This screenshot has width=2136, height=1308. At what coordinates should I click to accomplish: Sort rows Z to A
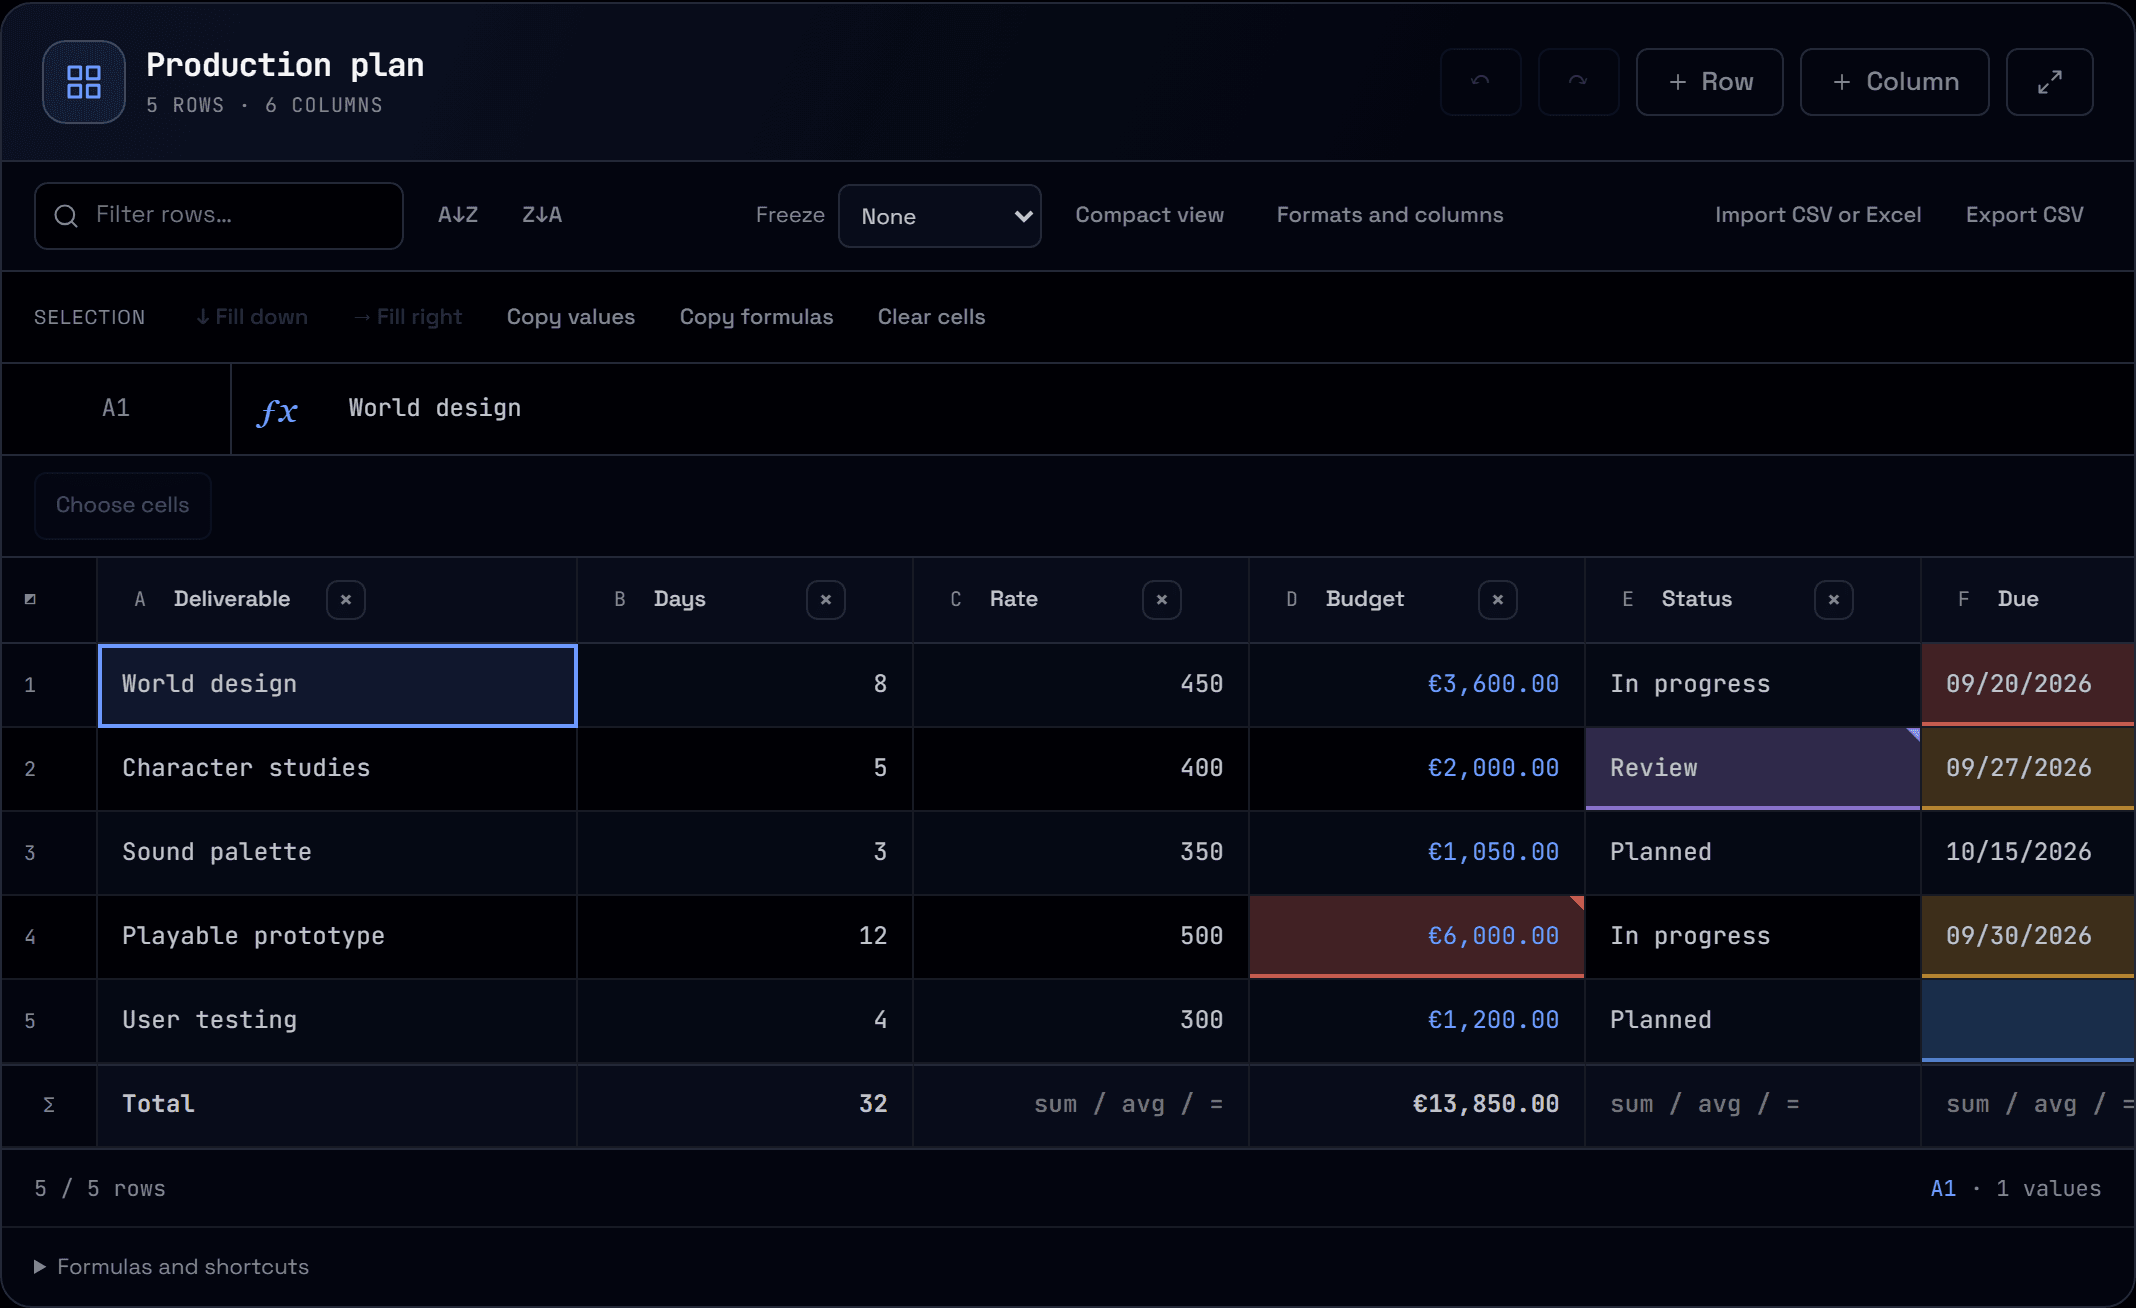(x=542, y=215)
